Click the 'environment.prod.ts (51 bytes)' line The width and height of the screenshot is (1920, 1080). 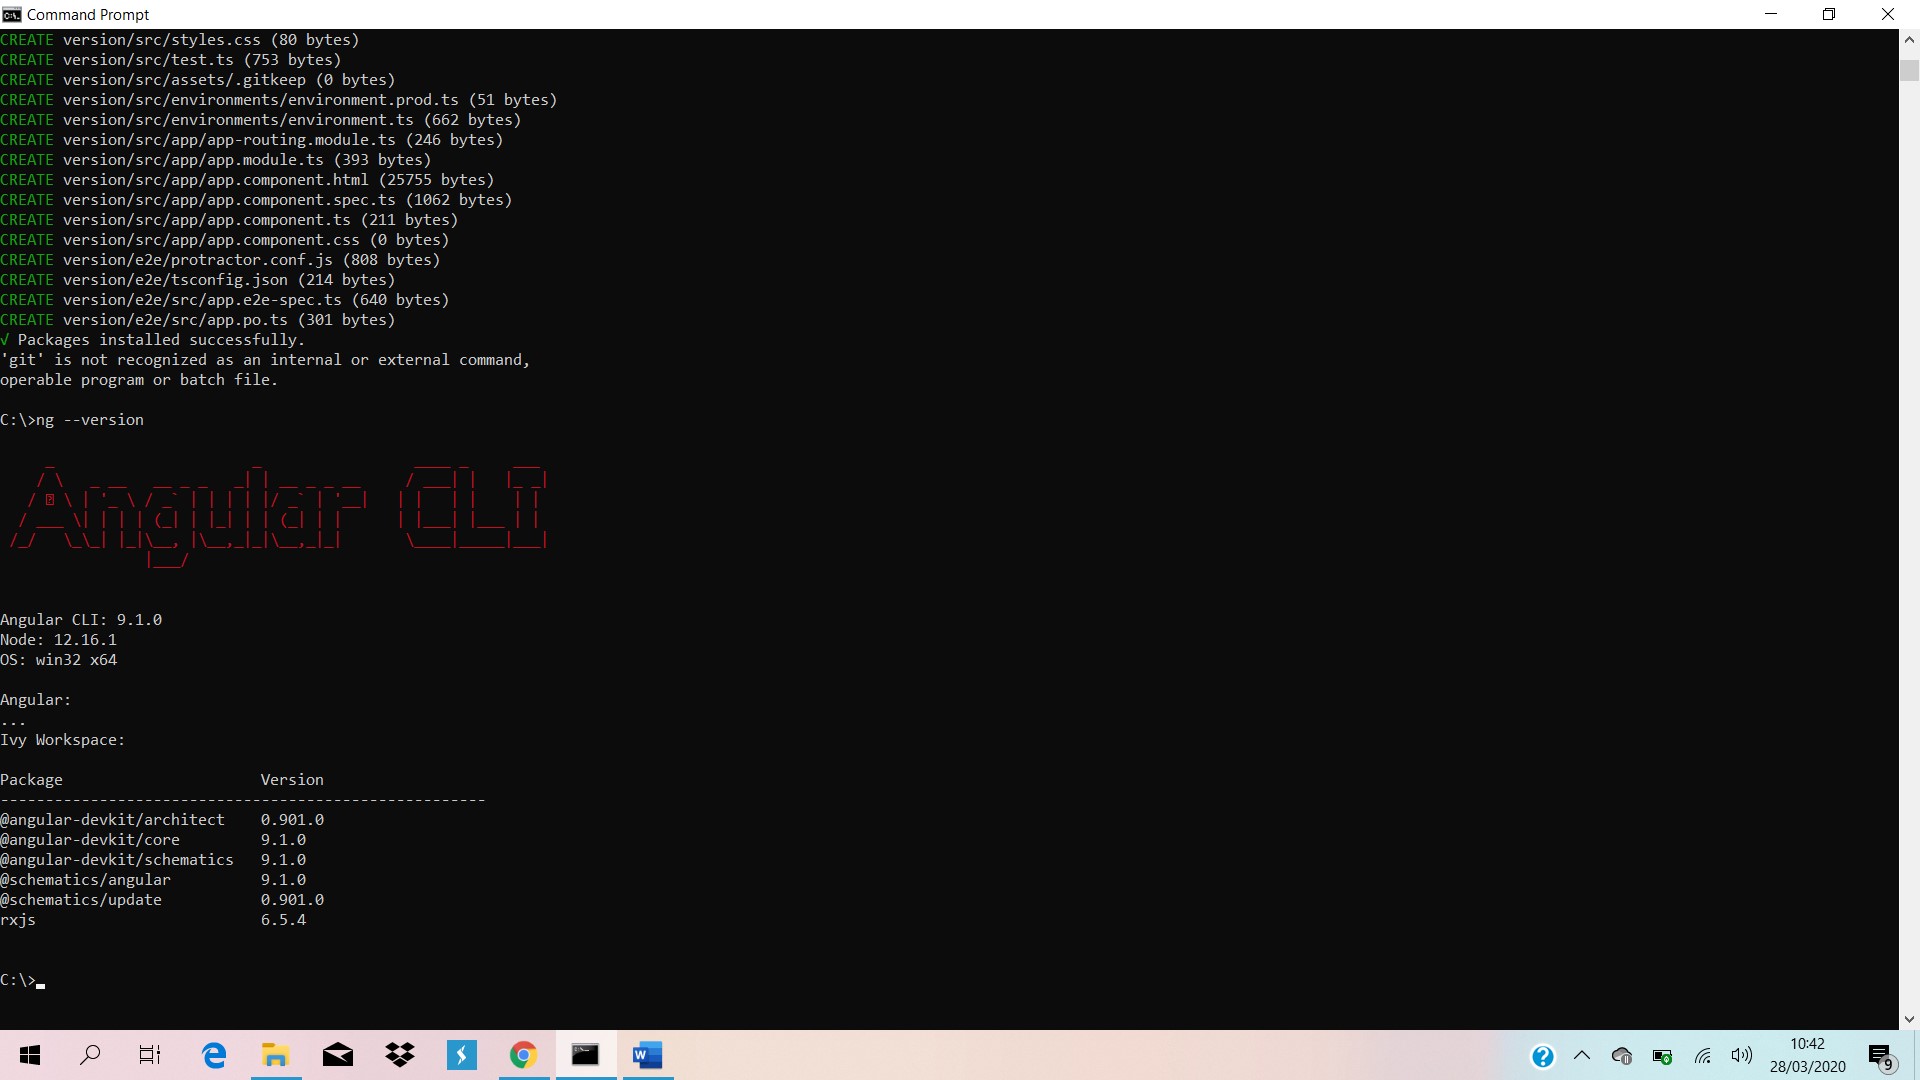279,100
